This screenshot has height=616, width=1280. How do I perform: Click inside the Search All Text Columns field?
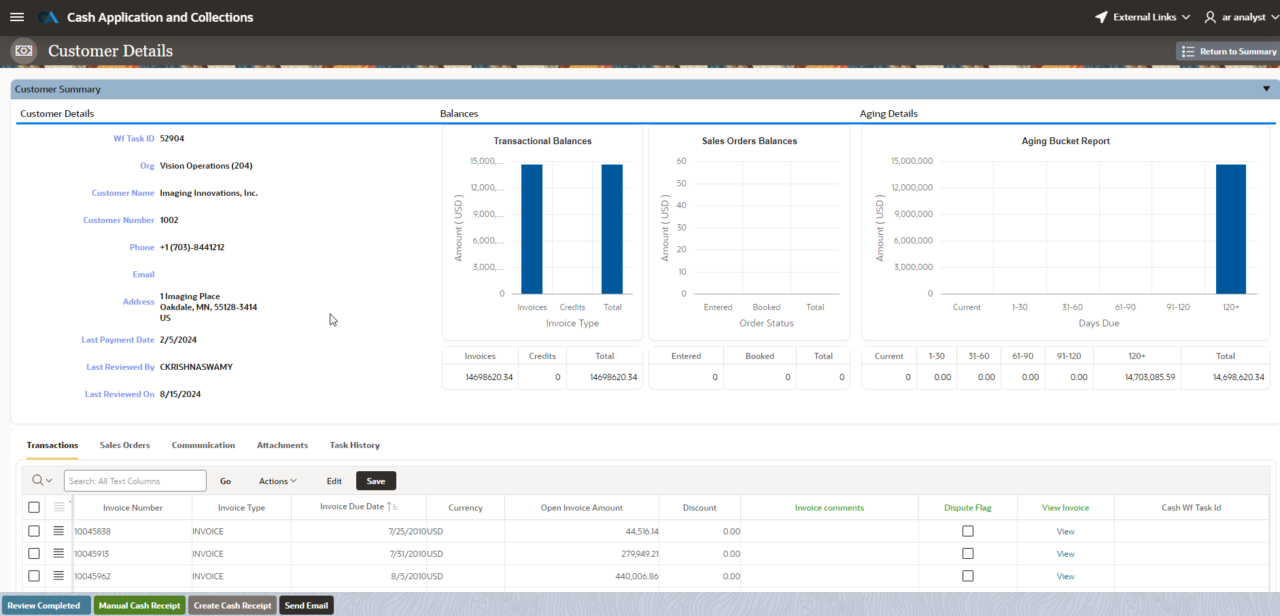click(135, 480)
